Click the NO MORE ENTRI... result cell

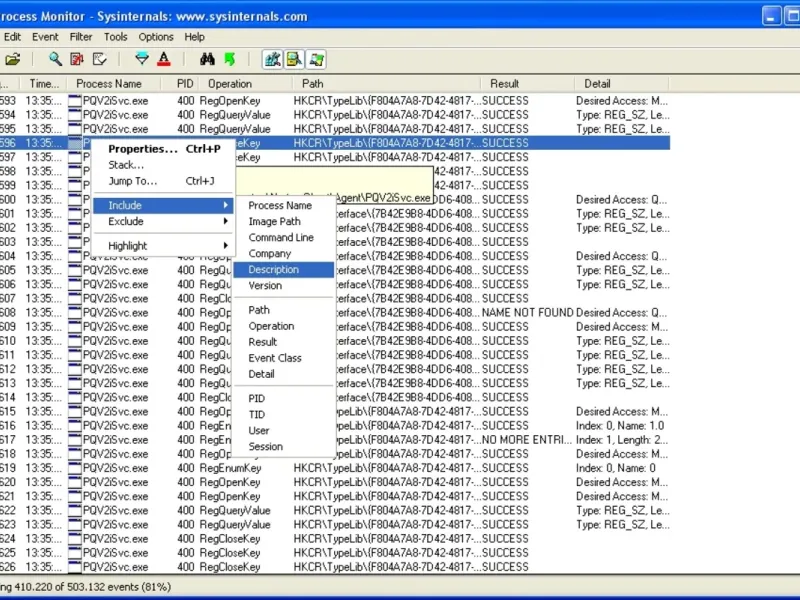527,440
